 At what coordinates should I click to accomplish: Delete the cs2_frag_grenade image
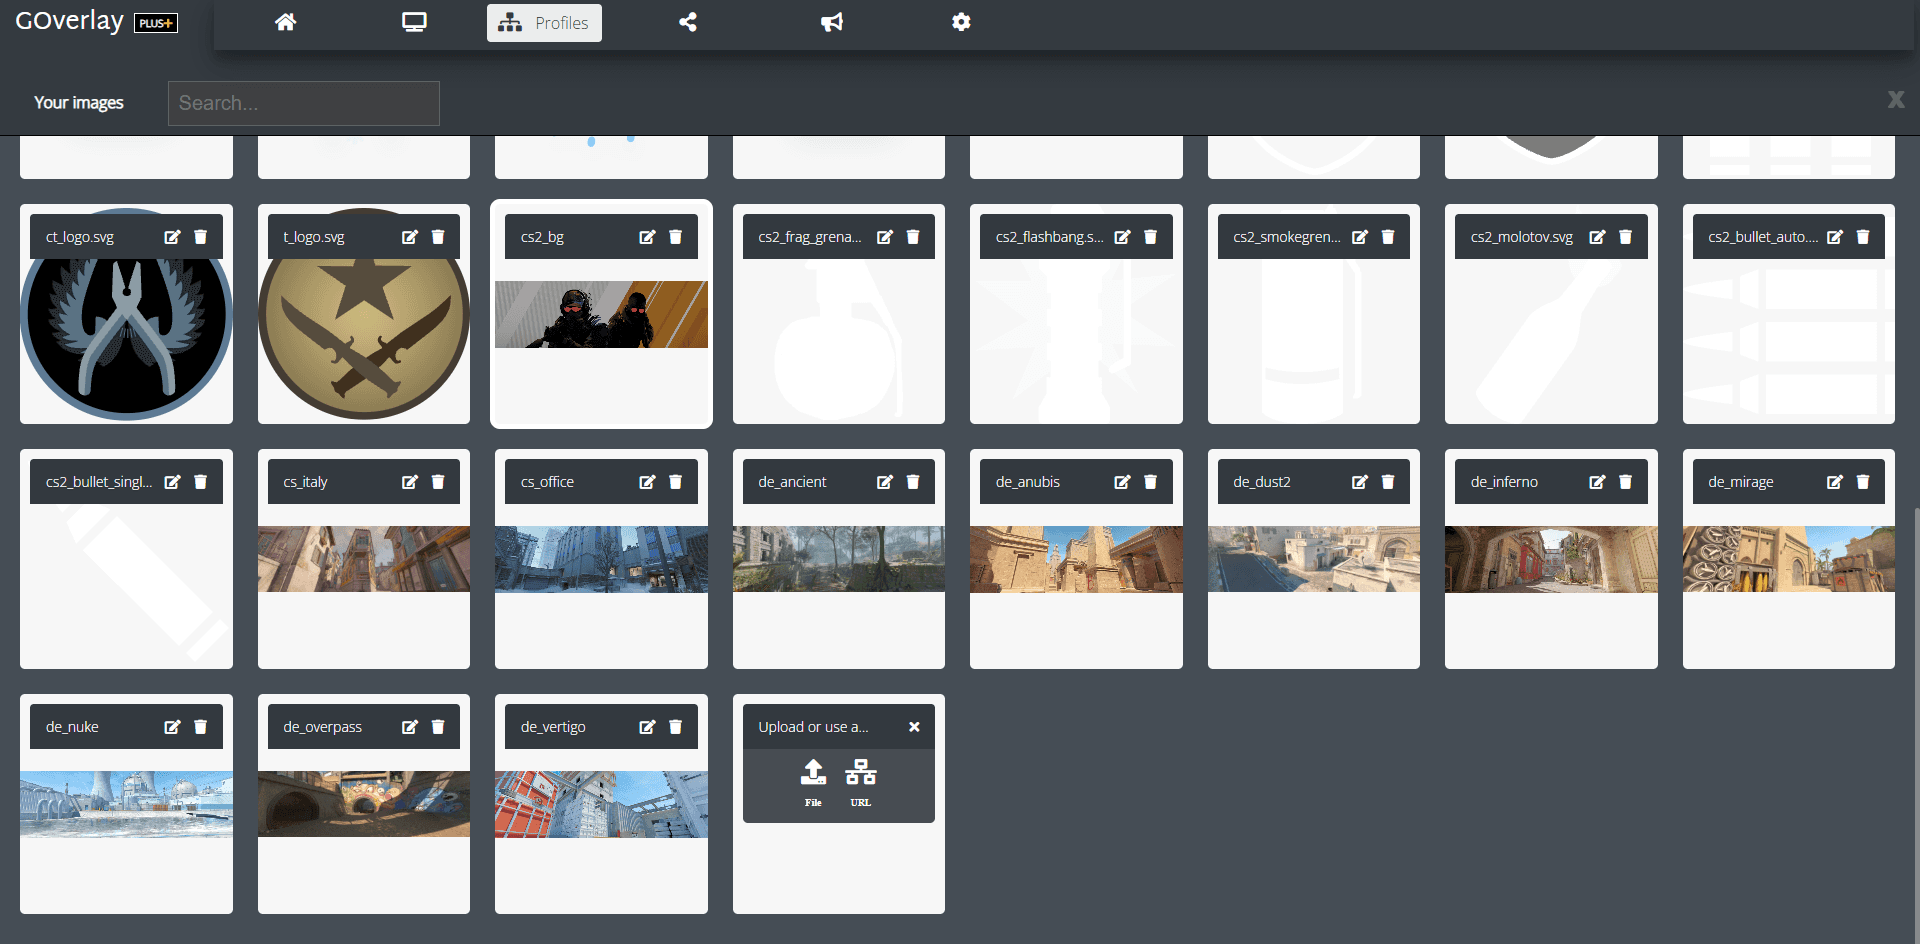(913, 237)
